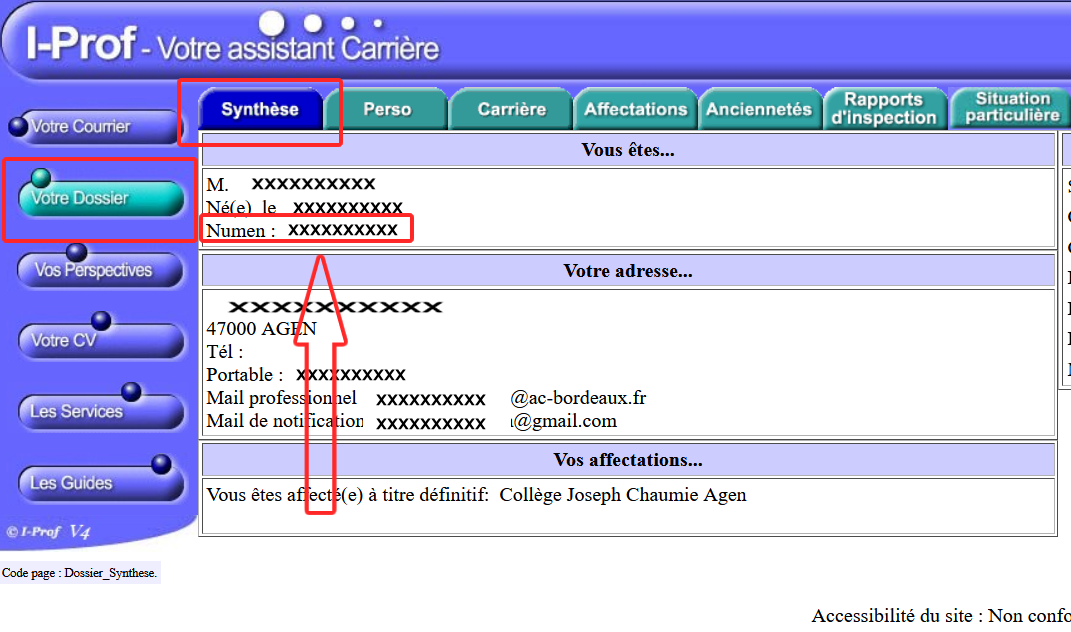Switch to the Synthèse tab
Screen dimensions: 1071x632
coord(260,109)
